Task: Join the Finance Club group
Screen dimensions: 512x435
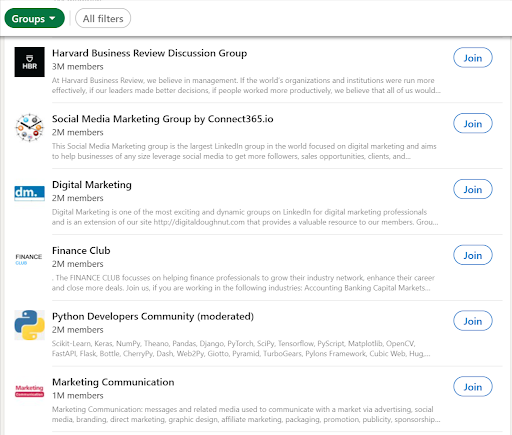Action: 473,255
